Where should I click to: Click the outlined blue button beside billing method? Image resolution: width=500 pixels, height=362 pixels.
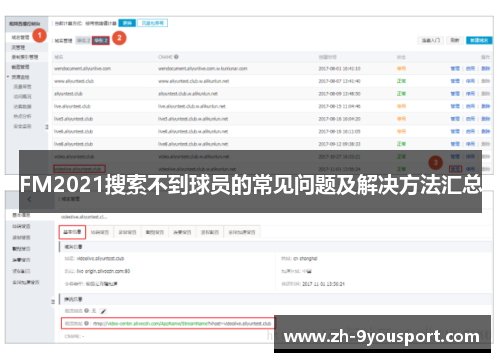(152, 23)
